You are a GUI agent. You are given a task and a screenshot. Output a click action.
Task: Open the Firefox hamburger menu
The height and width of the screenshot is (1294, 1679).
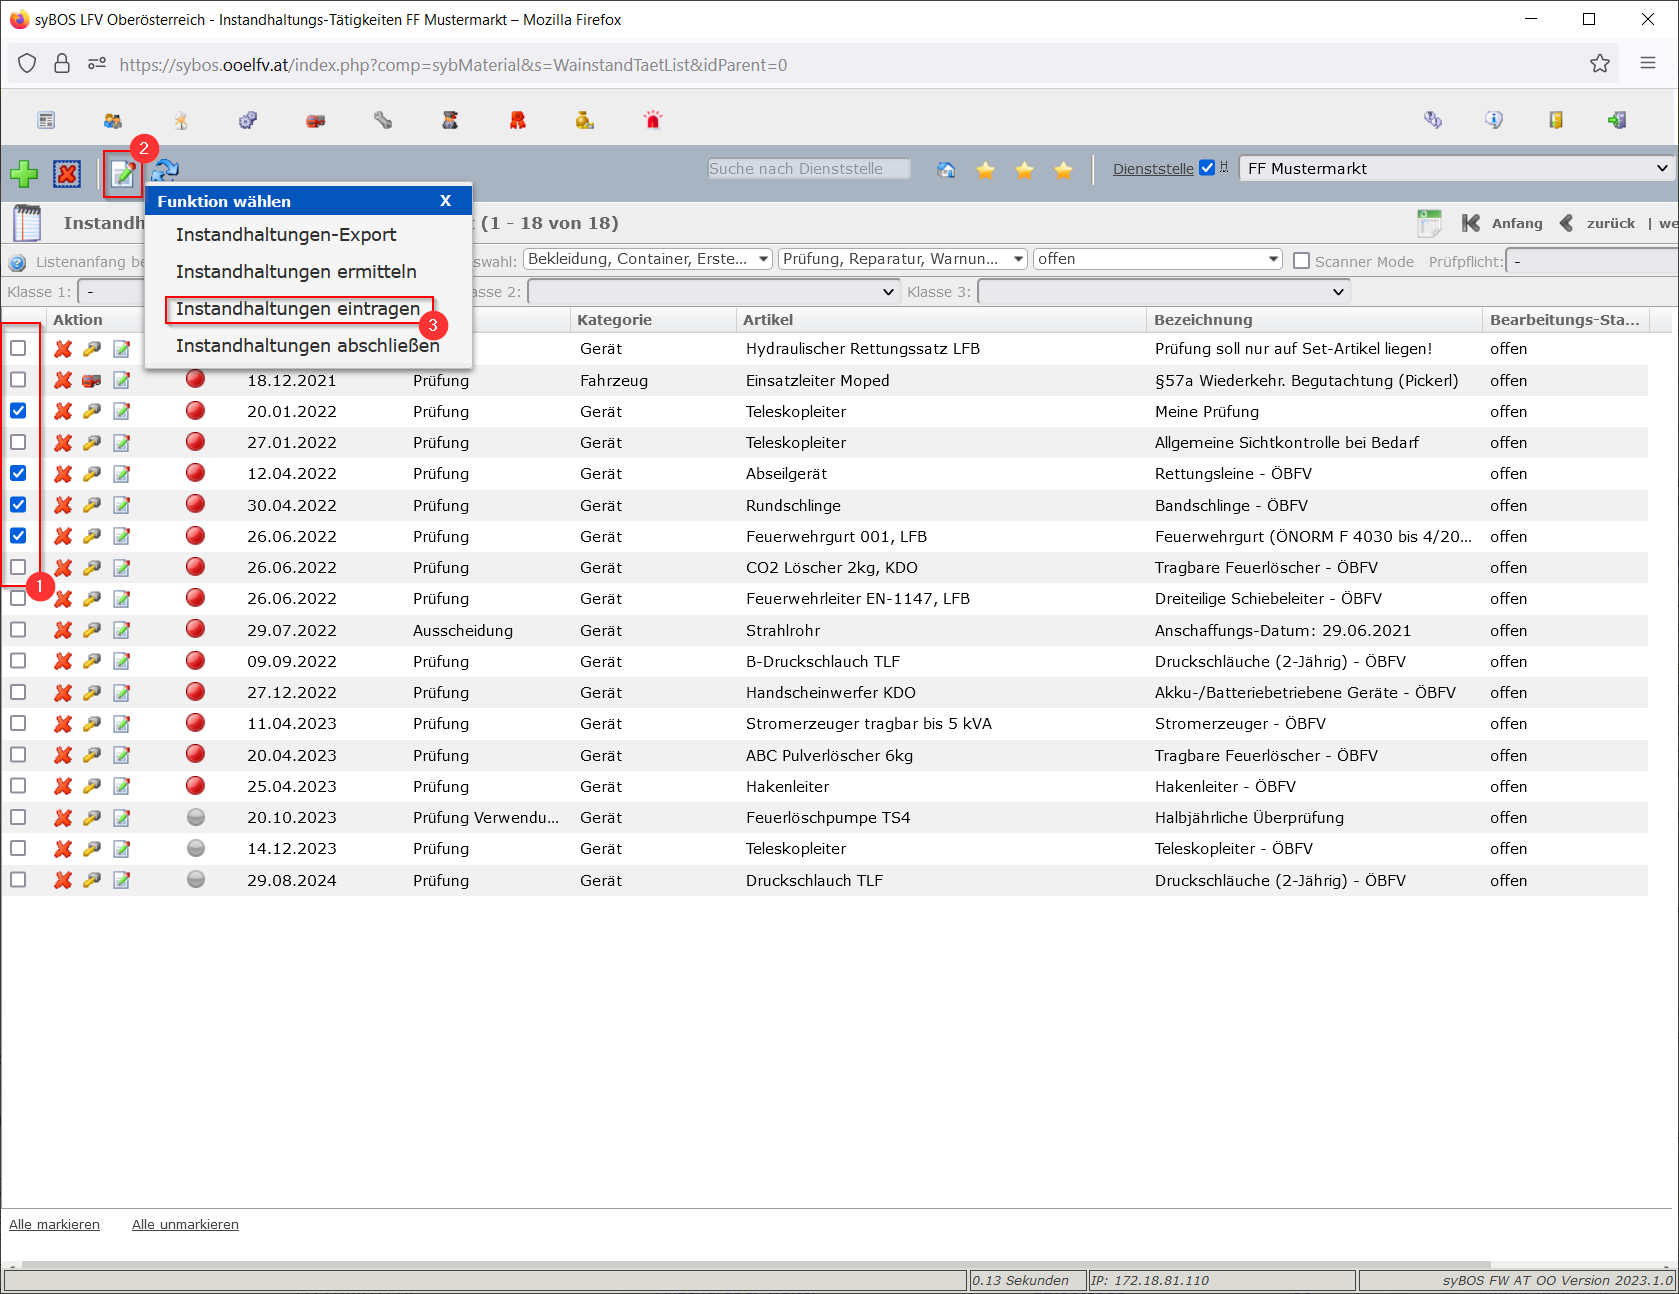(1648, 63)
